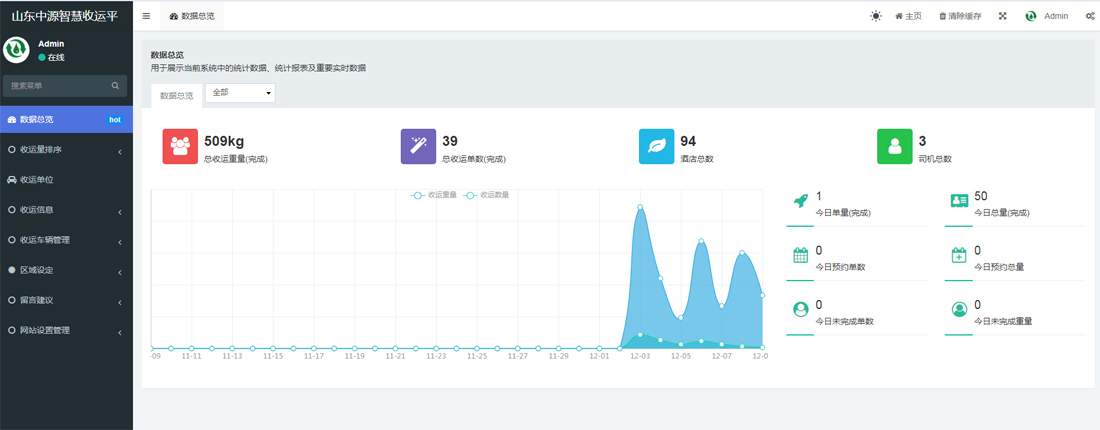
Task: Toggle 收运重量 series in chart legend
Action: coord(434,195)
